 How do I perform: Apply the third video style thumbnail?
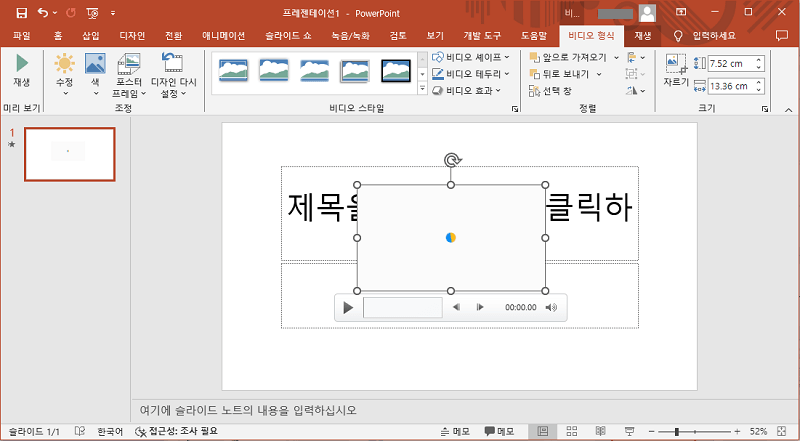(314, 70)
